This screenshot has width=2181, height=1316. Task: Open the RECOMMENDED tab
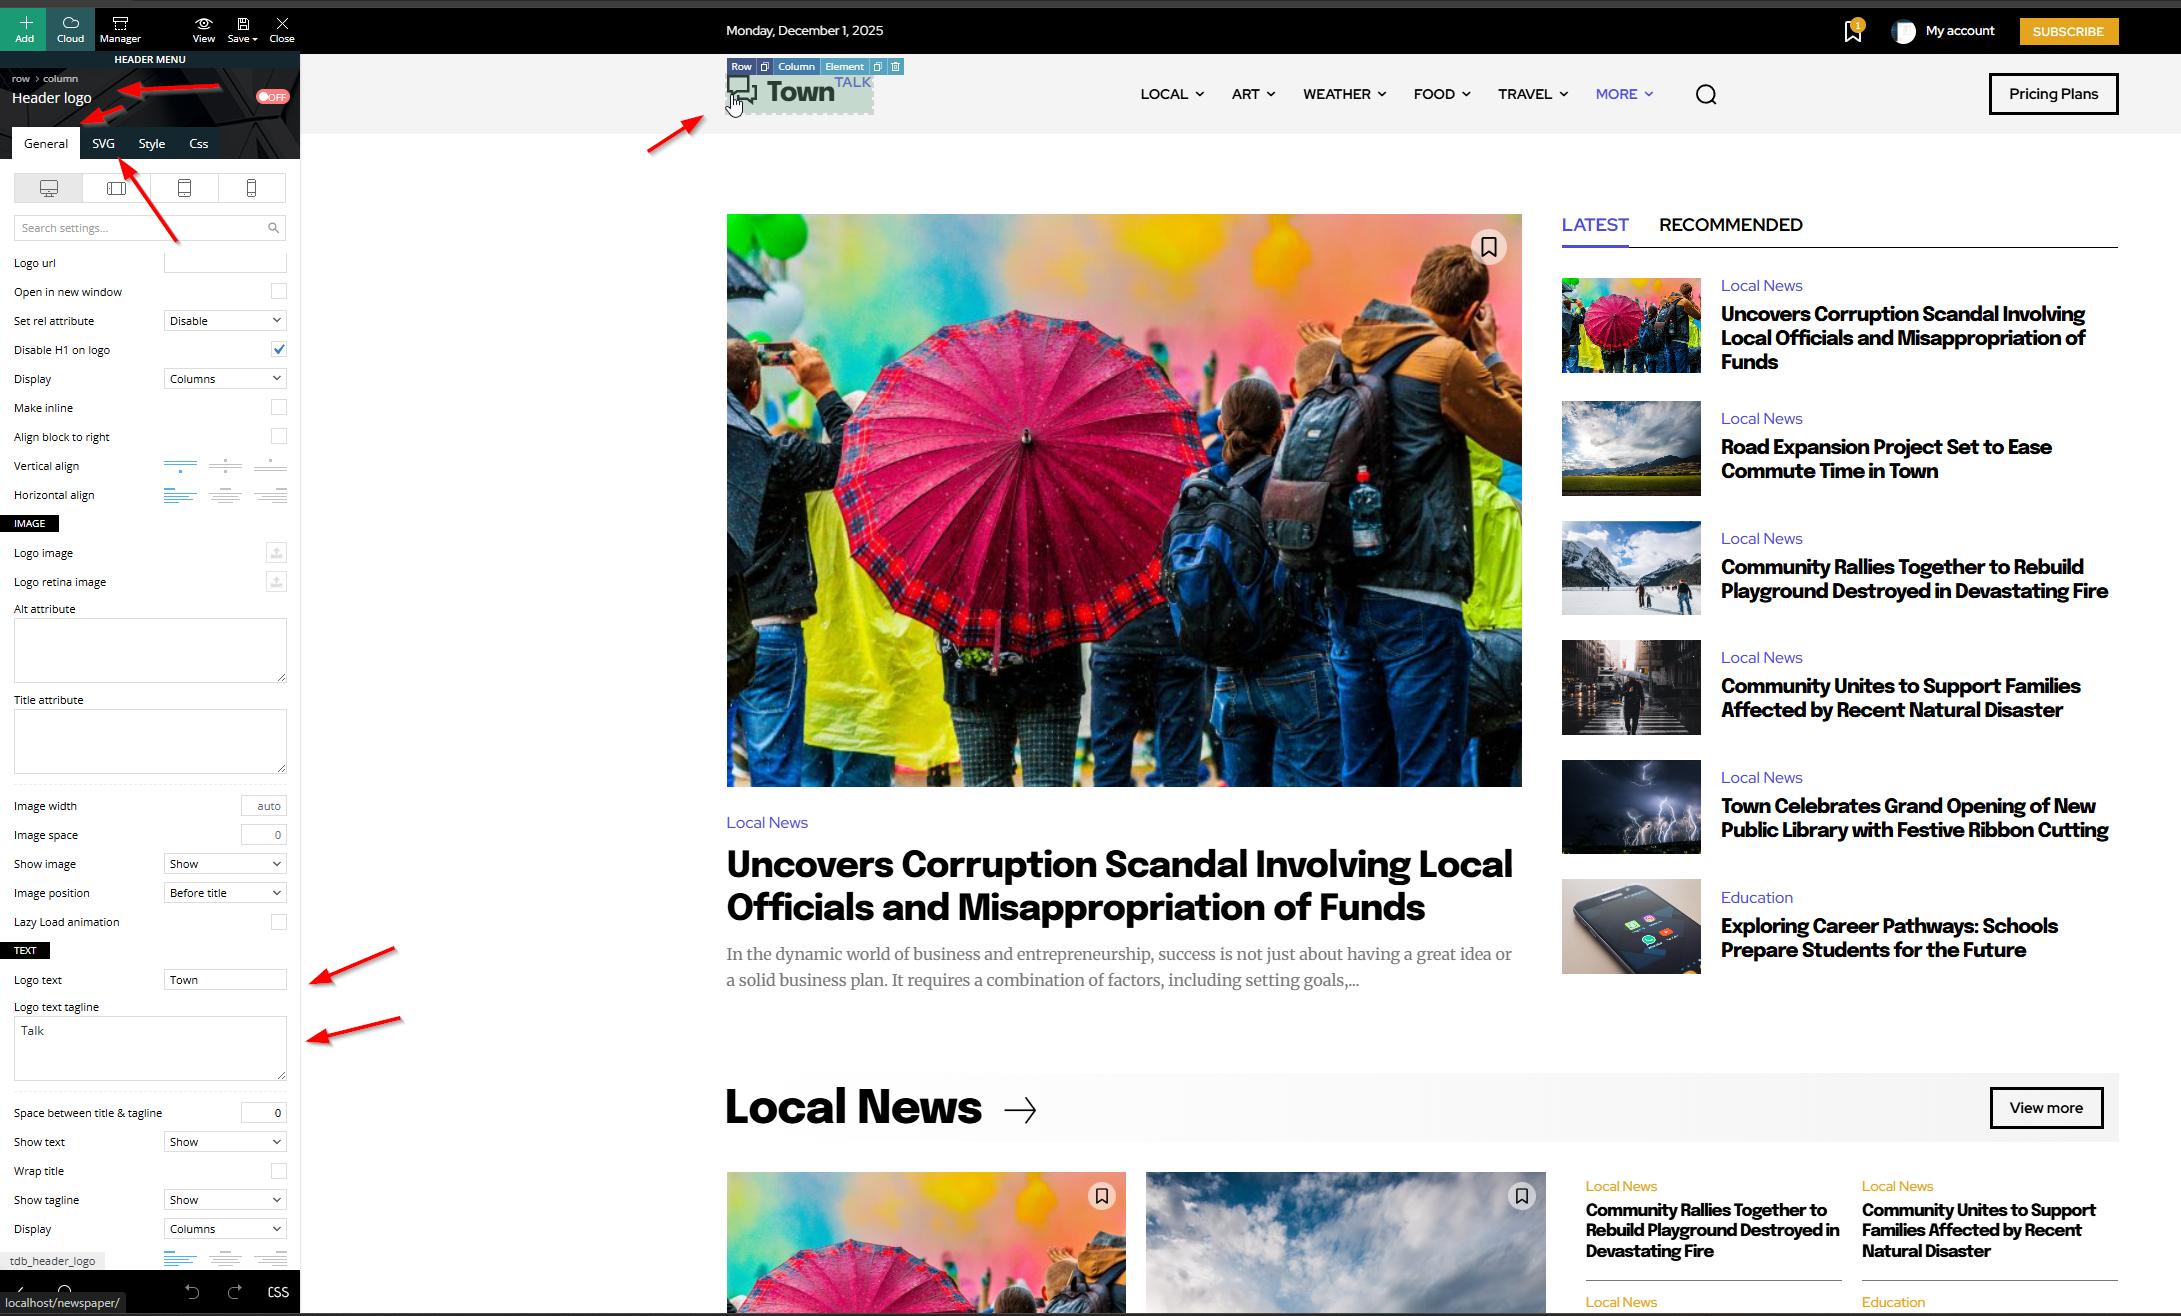(x=1730, y=225)
